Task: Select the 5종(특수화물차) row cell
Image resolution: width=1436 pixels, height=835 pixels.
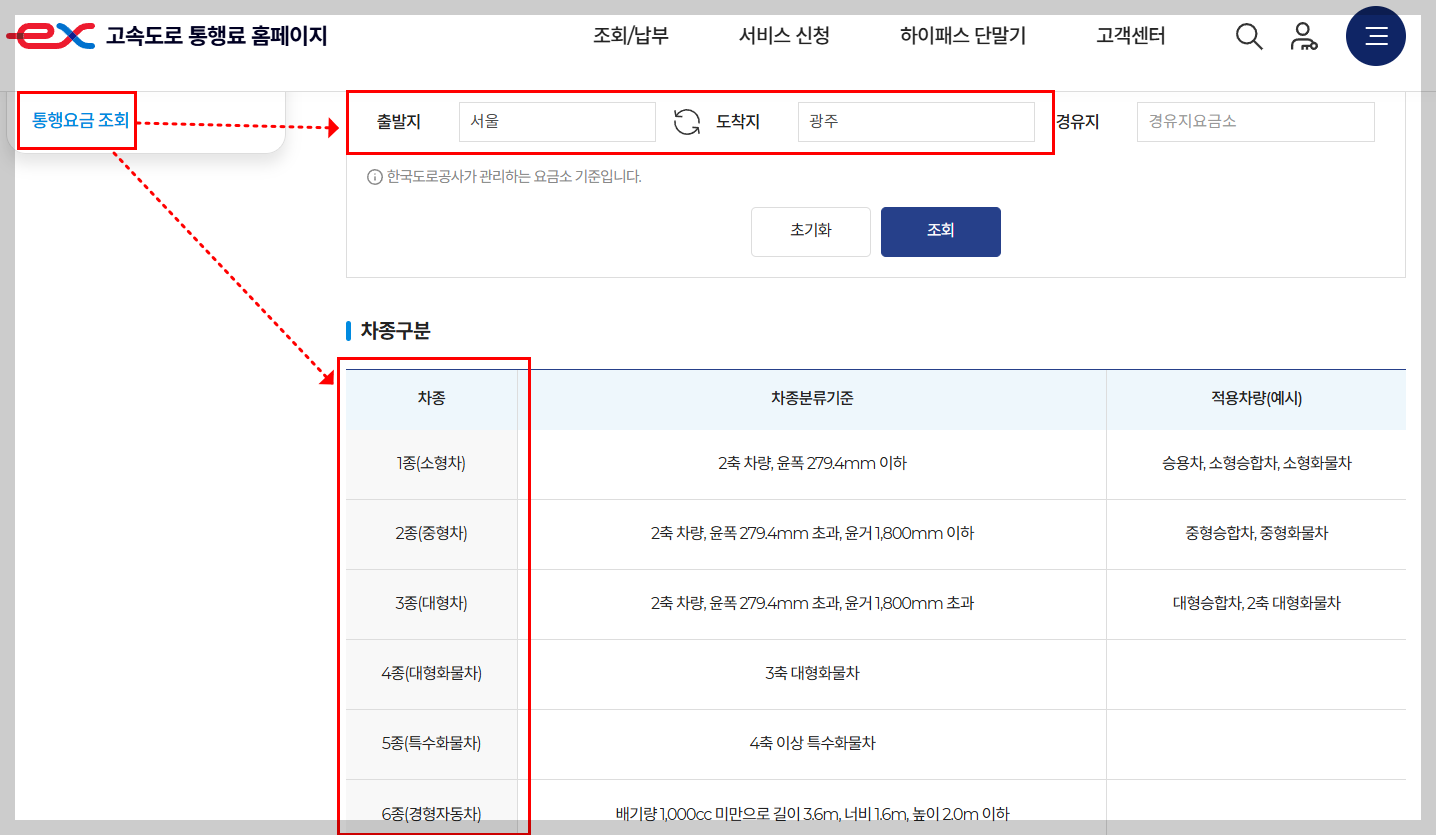Action: pyautogui.click(x=432, y=744)
